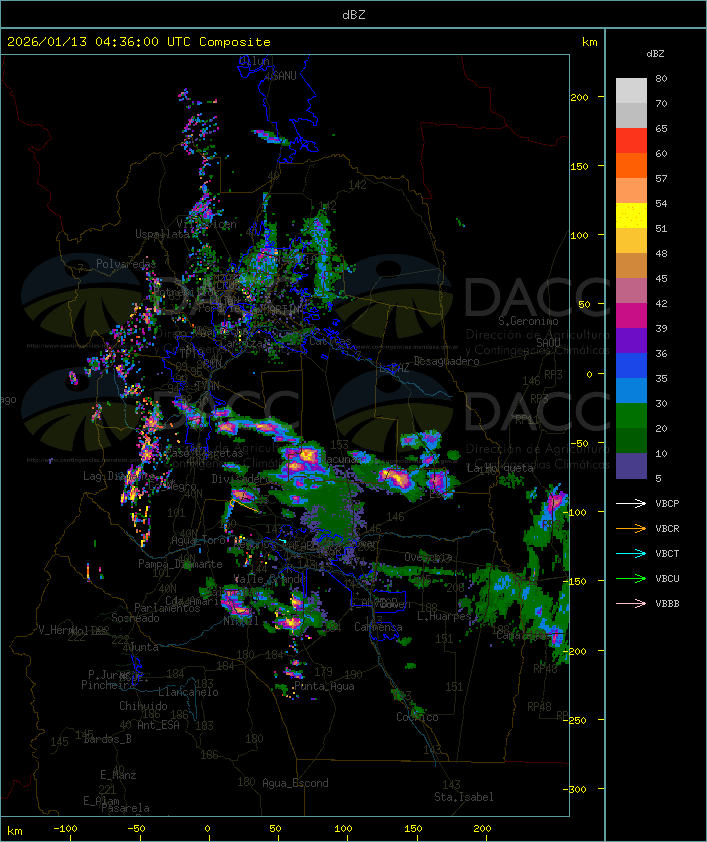Click the Sta.Isabel label on map
This screenshot has height=842, width=707.
pos(463,797)
